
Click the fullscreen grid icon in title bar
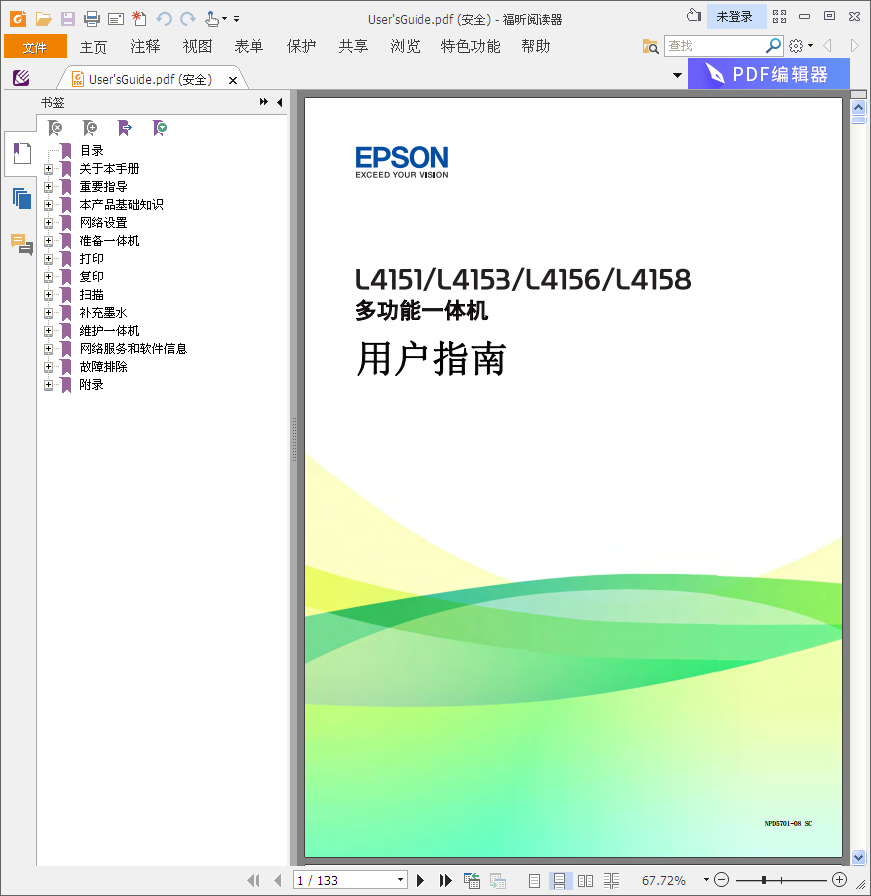780,17
